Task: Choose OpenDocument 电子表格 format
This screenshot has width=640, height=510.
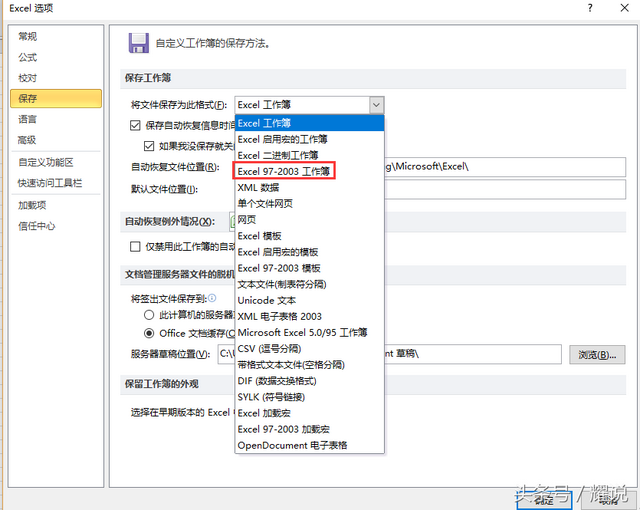Action: click(x=309, y=445)
